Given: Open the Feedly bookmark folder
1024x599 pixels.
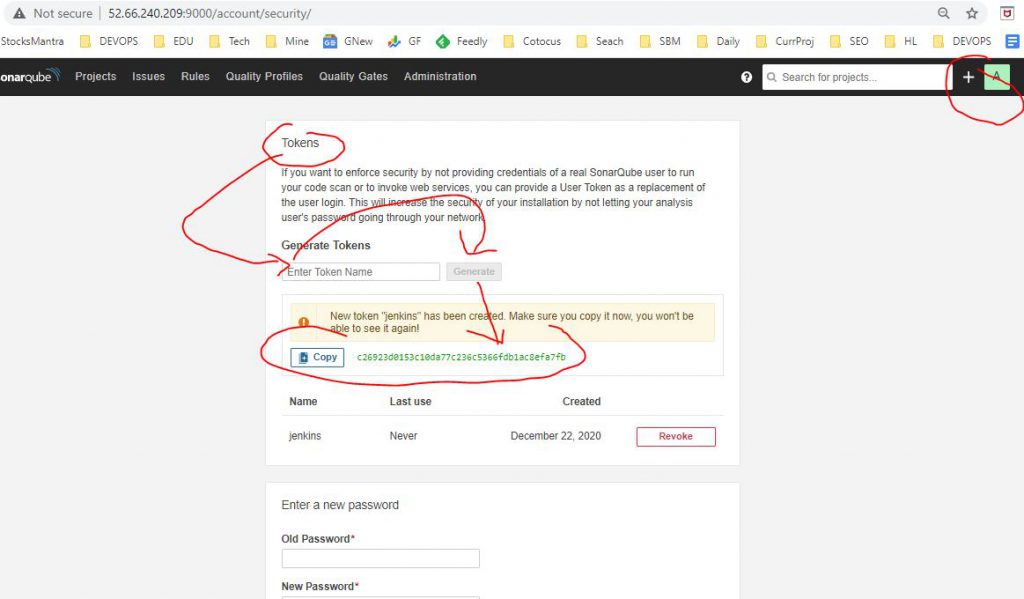Looking at the screenshot, I should tap(463, 41).
